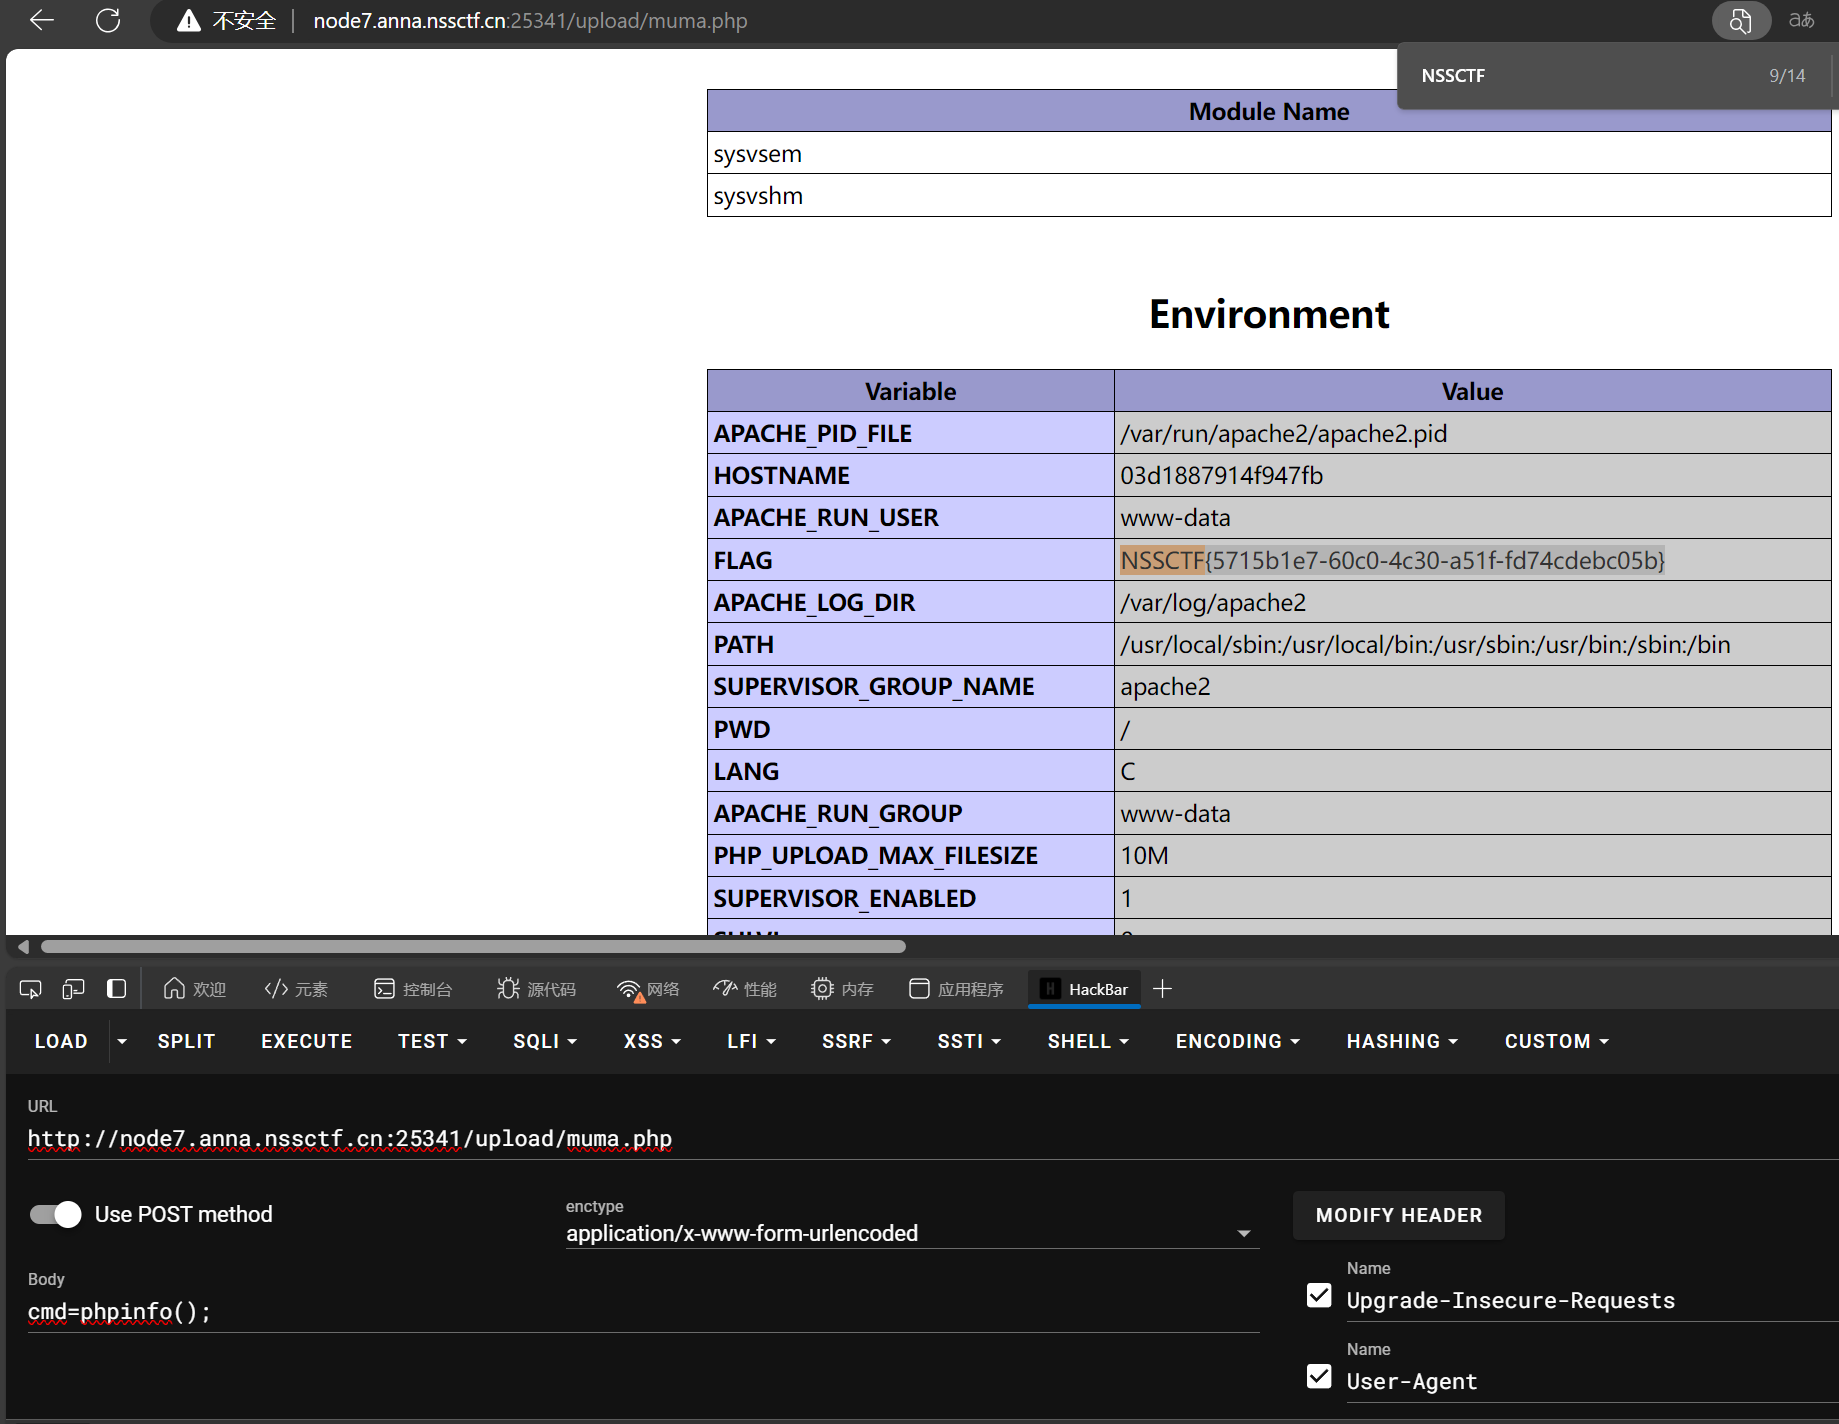
Task: Disable the Use POST method switch
Action: point(56,1214)
